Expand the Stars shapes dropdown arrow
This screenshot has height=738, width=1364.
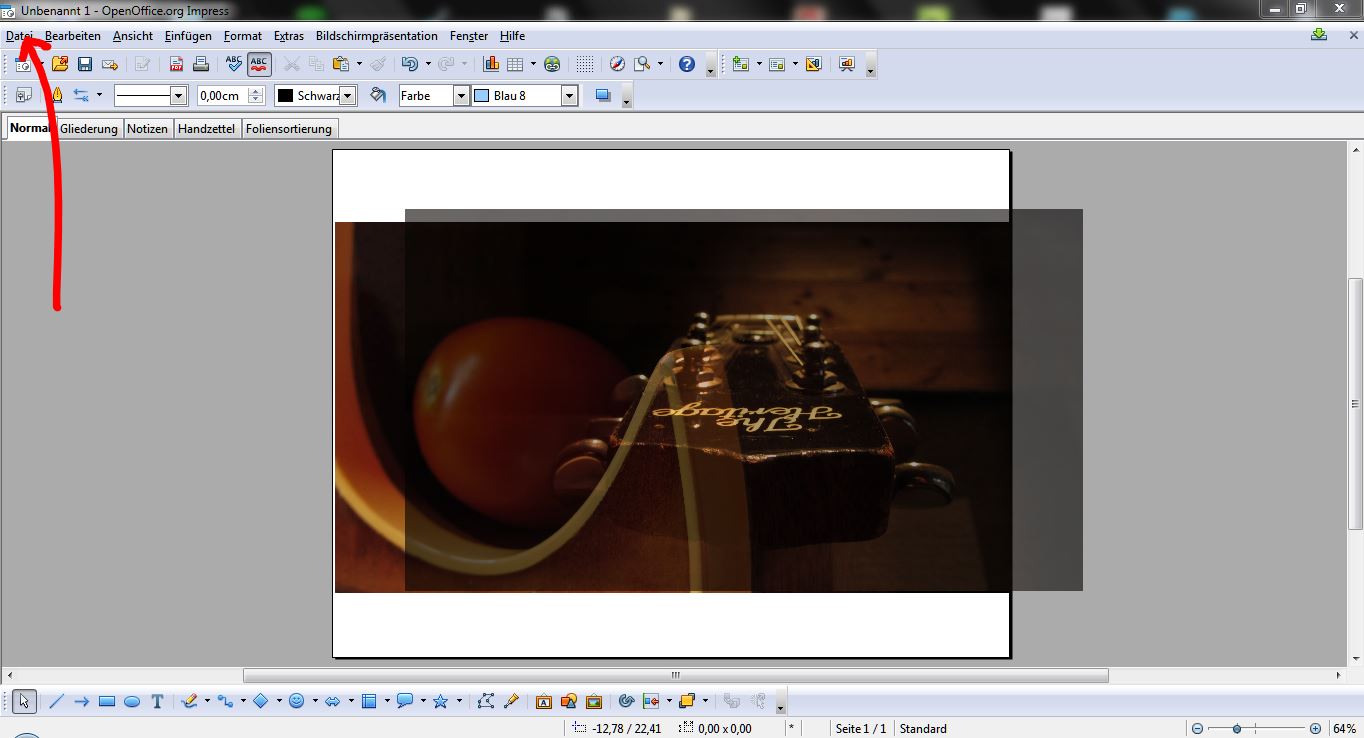[459, 702]
